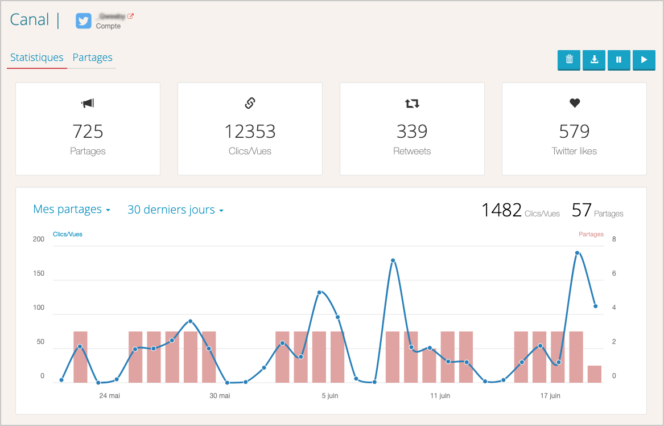The image size is (664, 426).
Task: Click the Clics/Vues chart legend label
Action: click(68, 234)
